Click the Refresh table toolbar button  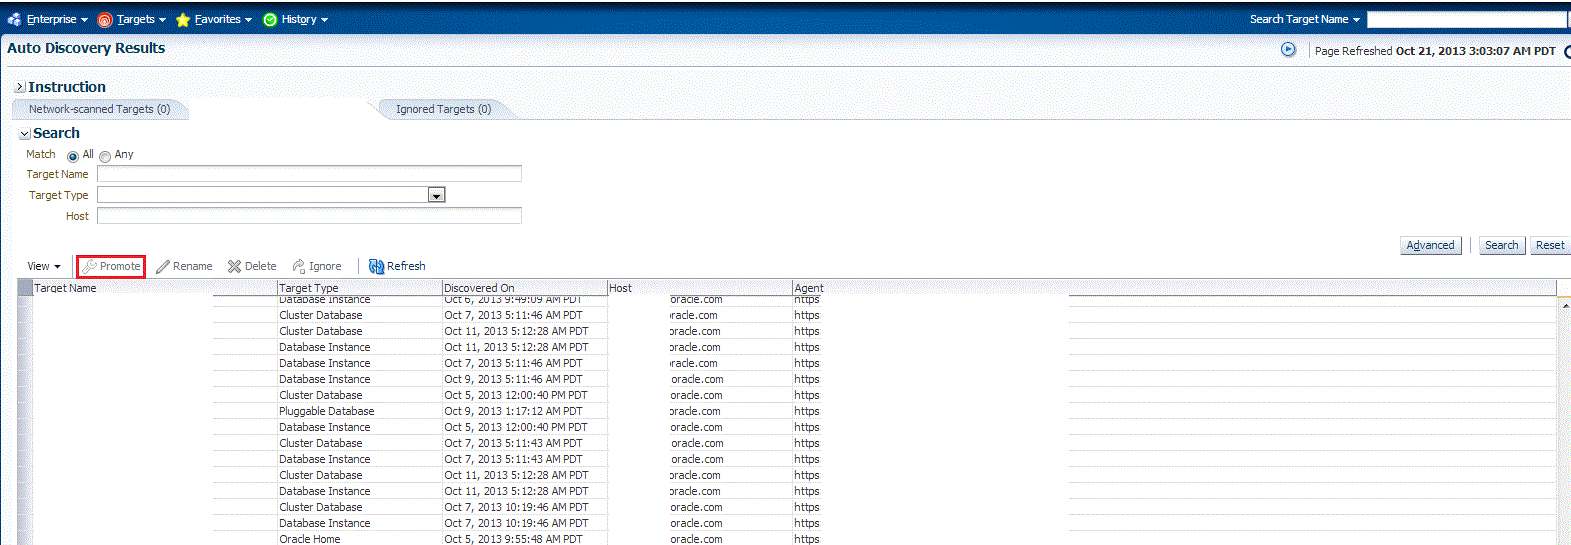[x=397, y=266]
